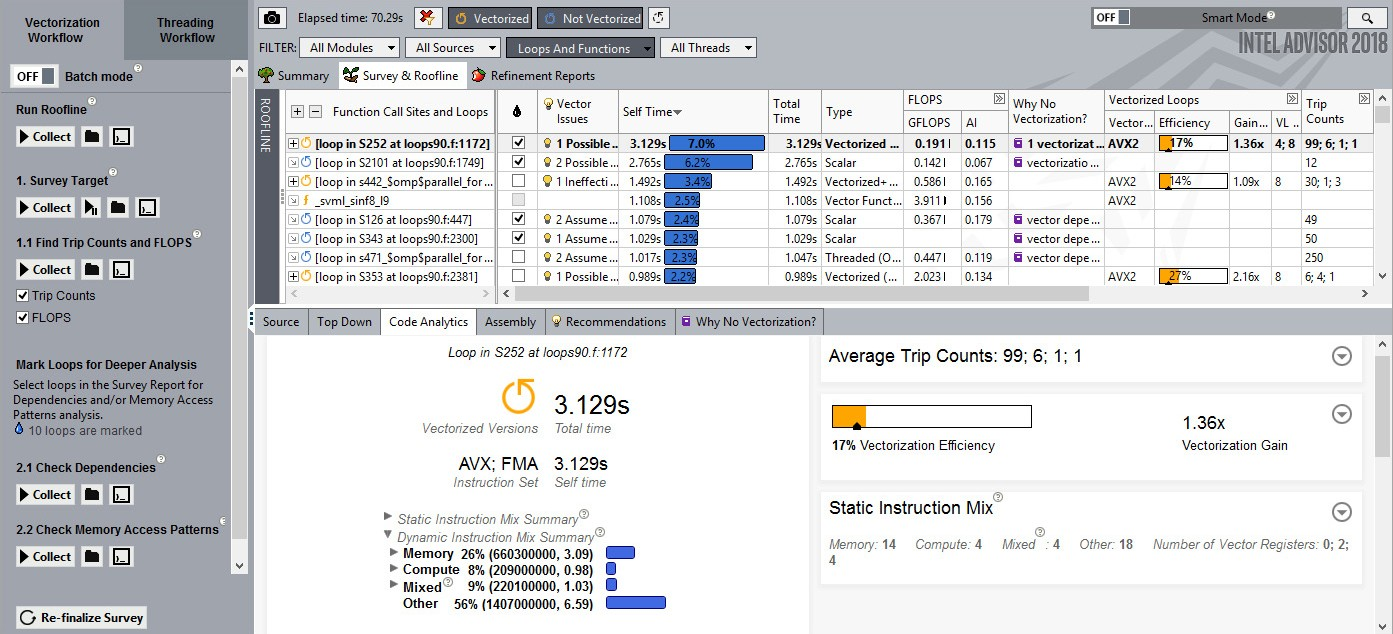Check mark box for loop in s442
Image resolution: width=1393 pixels, height=634 pixels.
(x=518, y=181)
